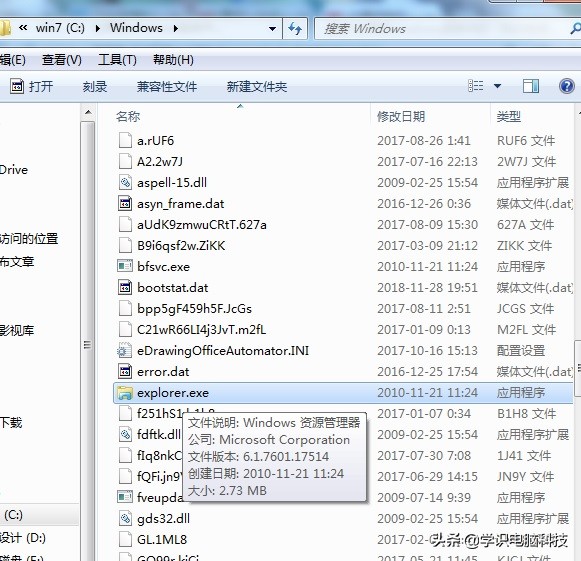
Task: Select the eDrawingOfficeAutomator.INI gear icon
Action: (x=124, y=351)
